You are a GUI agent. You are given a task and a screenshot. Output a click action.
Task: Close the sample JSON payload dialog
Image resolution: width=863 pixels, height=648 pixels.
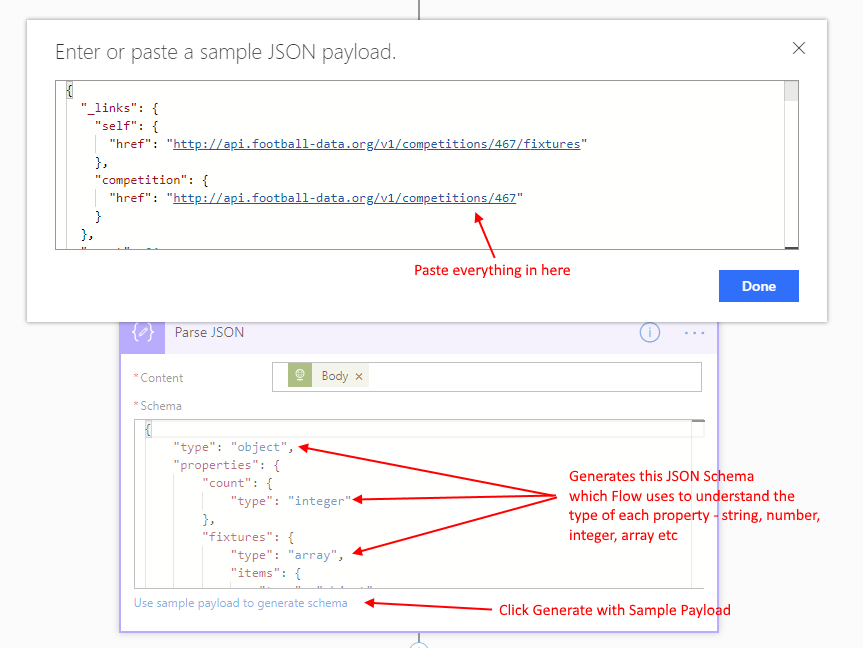798,48
